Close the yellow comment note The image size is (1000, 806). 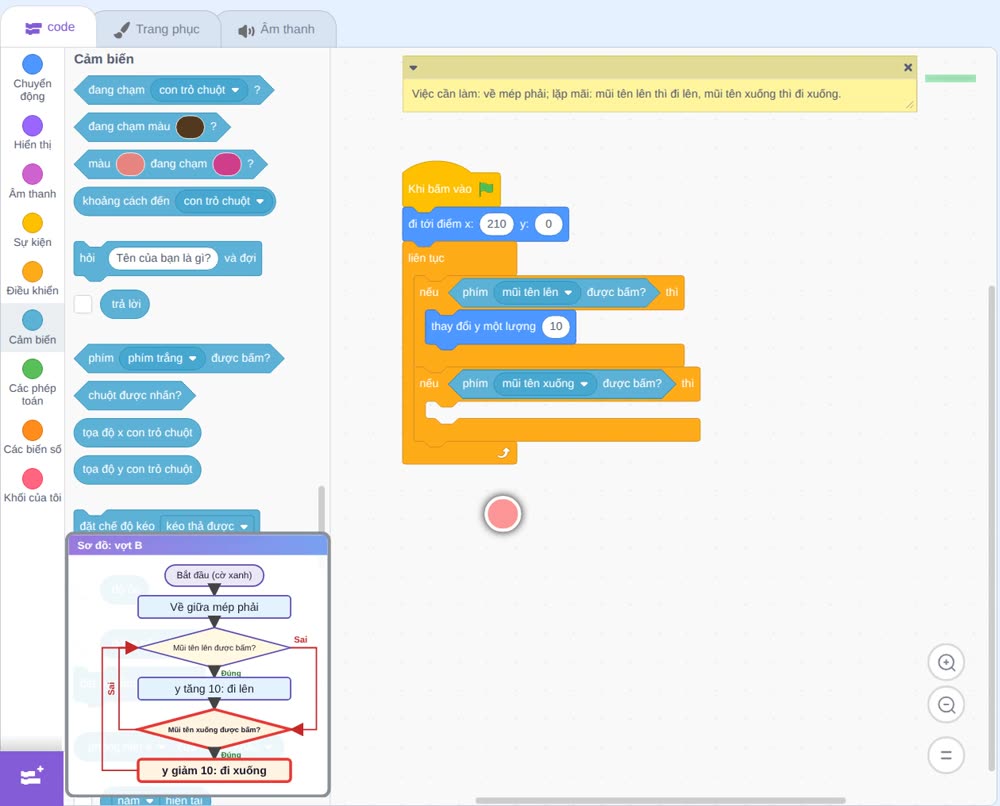[x=908, y=68]
